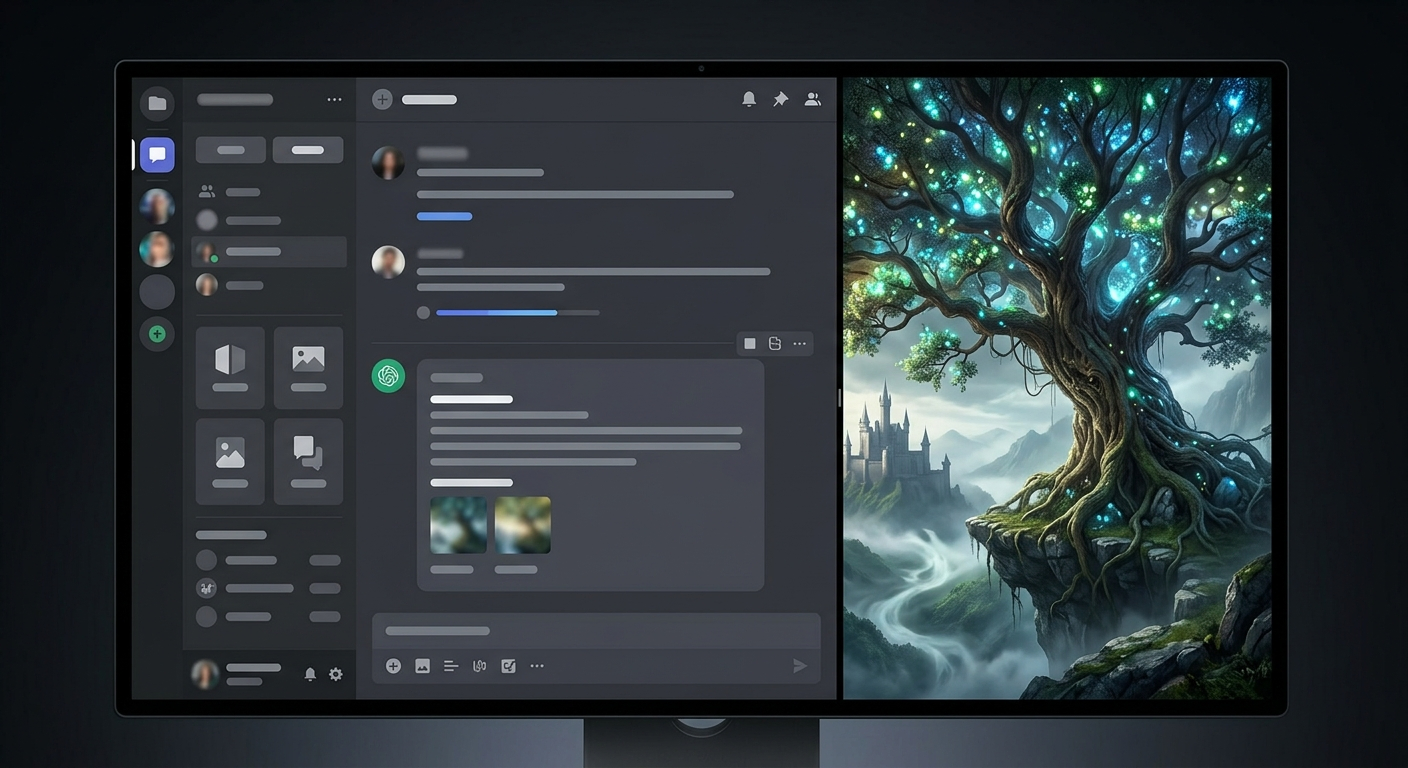Click the checkbox pencil icon in the composer toolbar
Viewport: 1408px width, 768px height.
[x=508, y=666]
